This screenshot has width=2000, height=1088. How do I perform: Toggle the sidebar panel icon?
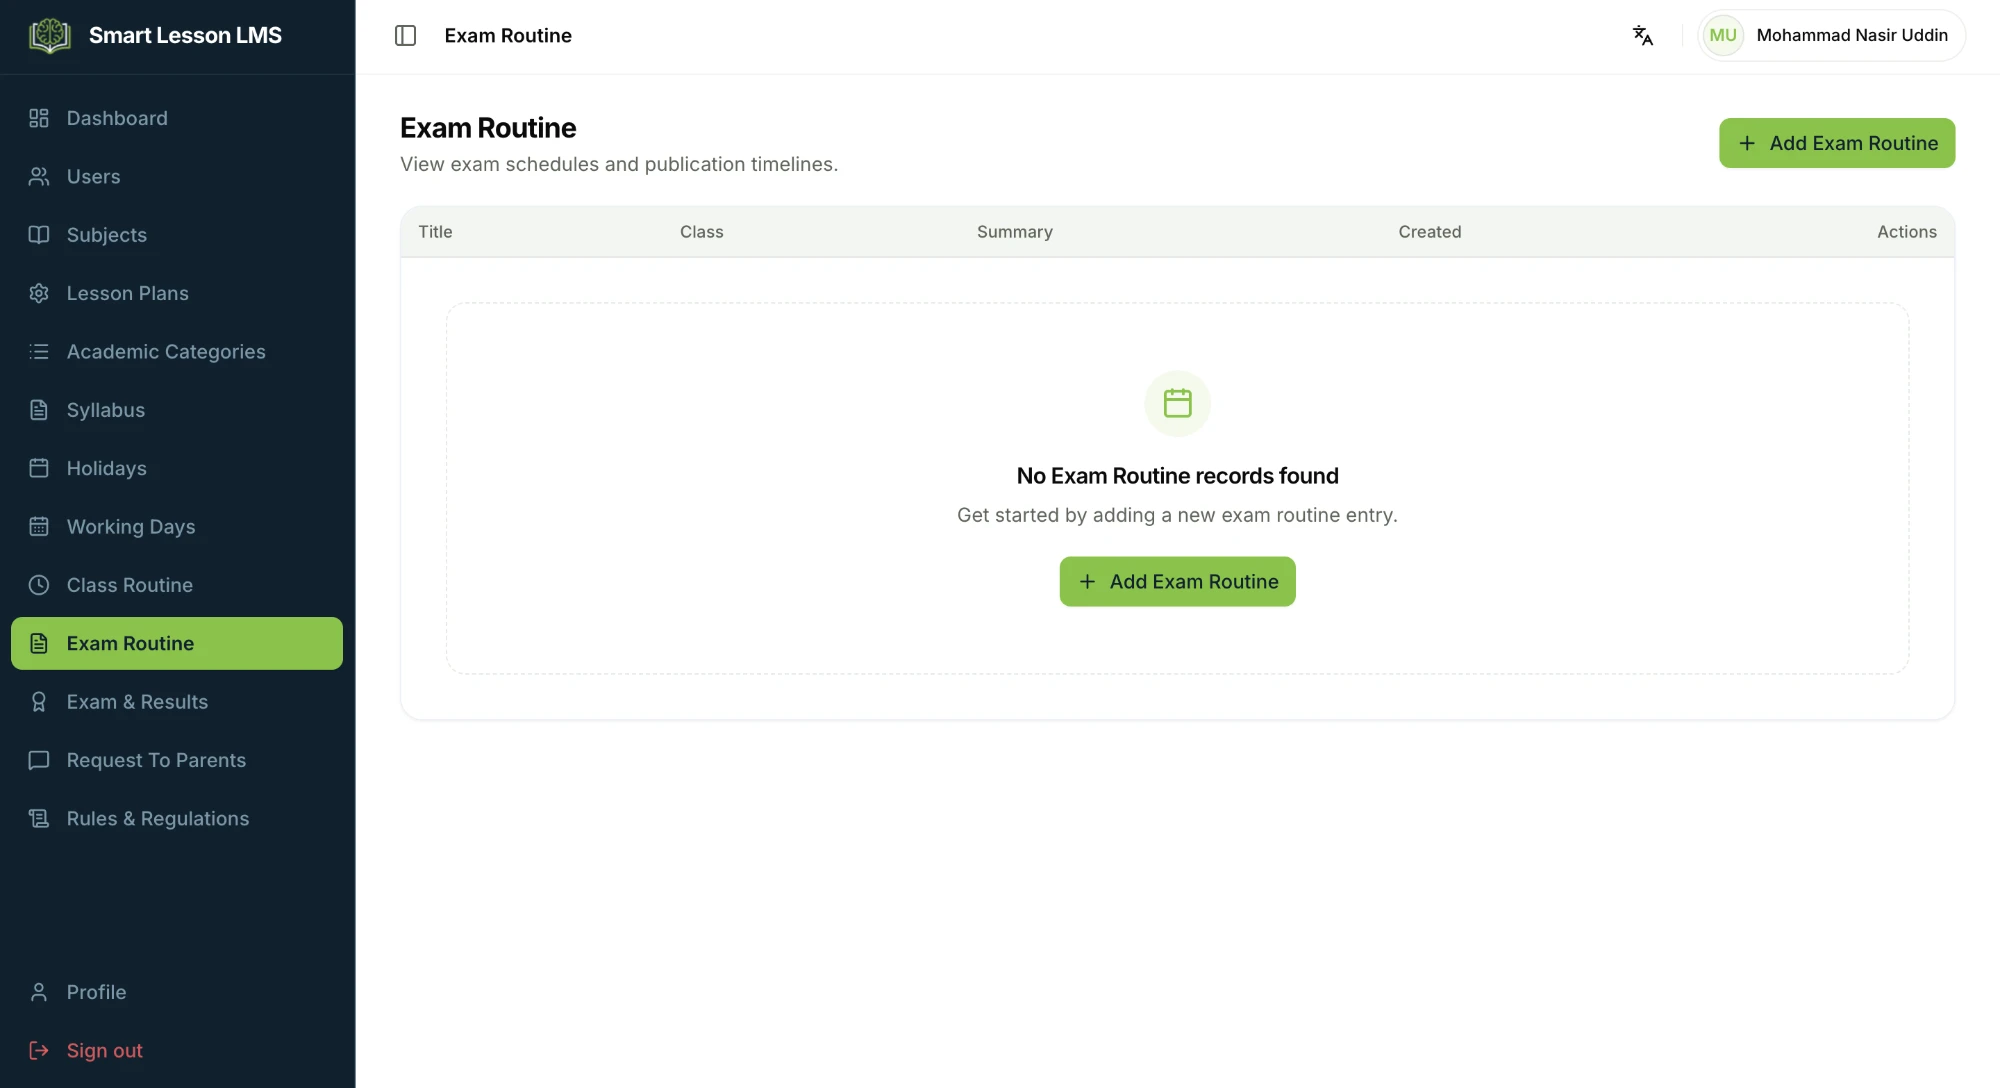click(x=405, y=36)
